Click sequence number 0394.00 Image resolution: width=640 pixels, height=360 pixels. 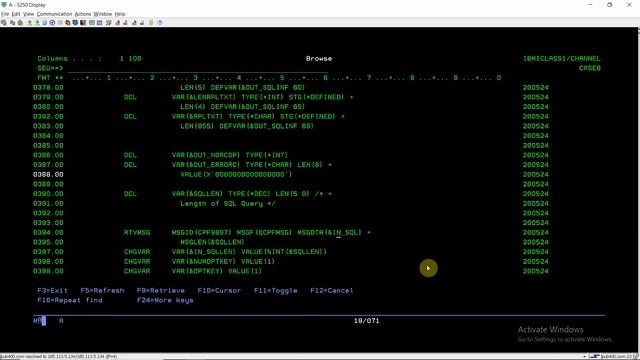(x=48, y=233)
